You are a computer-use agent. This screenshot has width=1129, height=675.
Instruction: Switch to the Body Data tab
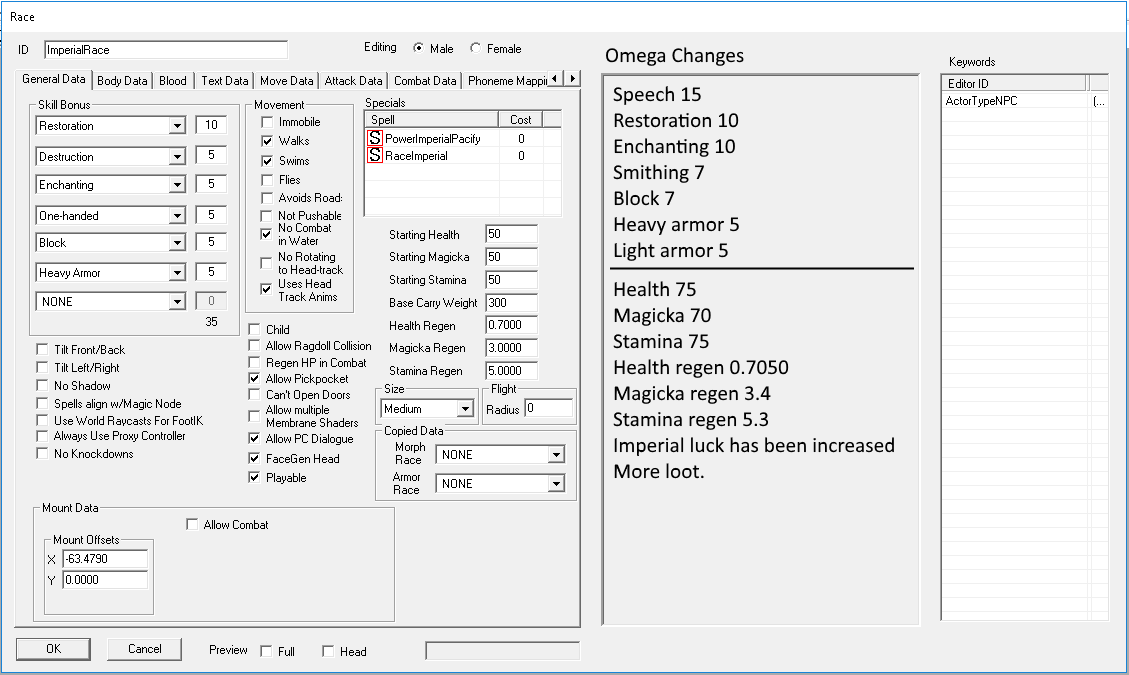(122, 81)
